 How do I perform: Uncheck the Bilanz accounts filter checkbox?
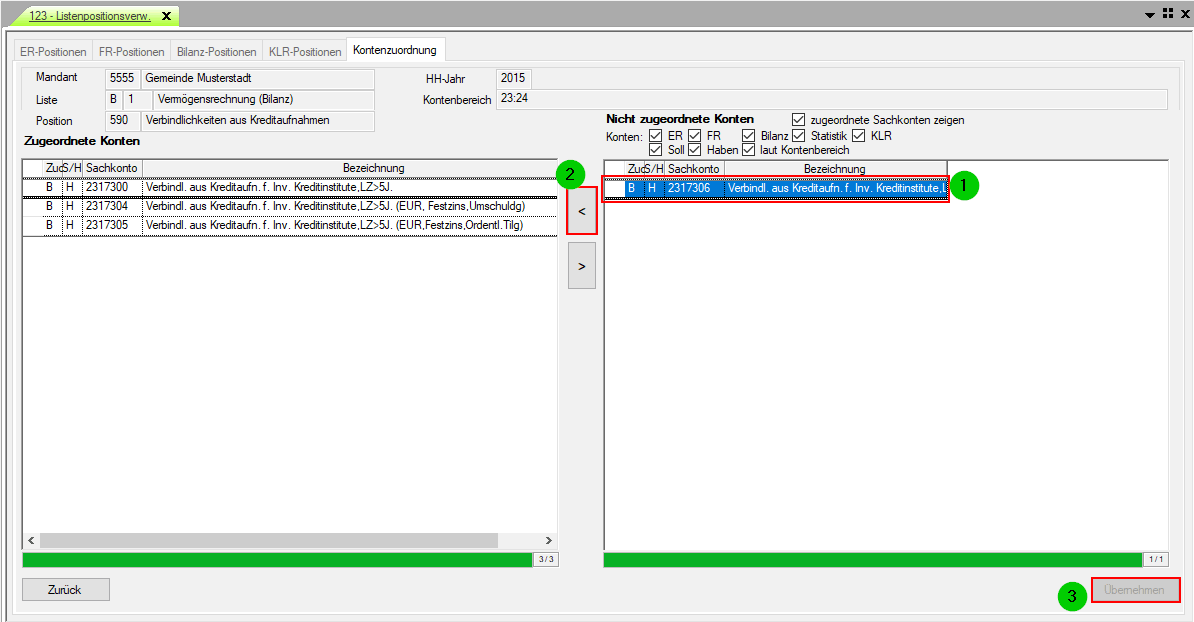pos(749,136)
